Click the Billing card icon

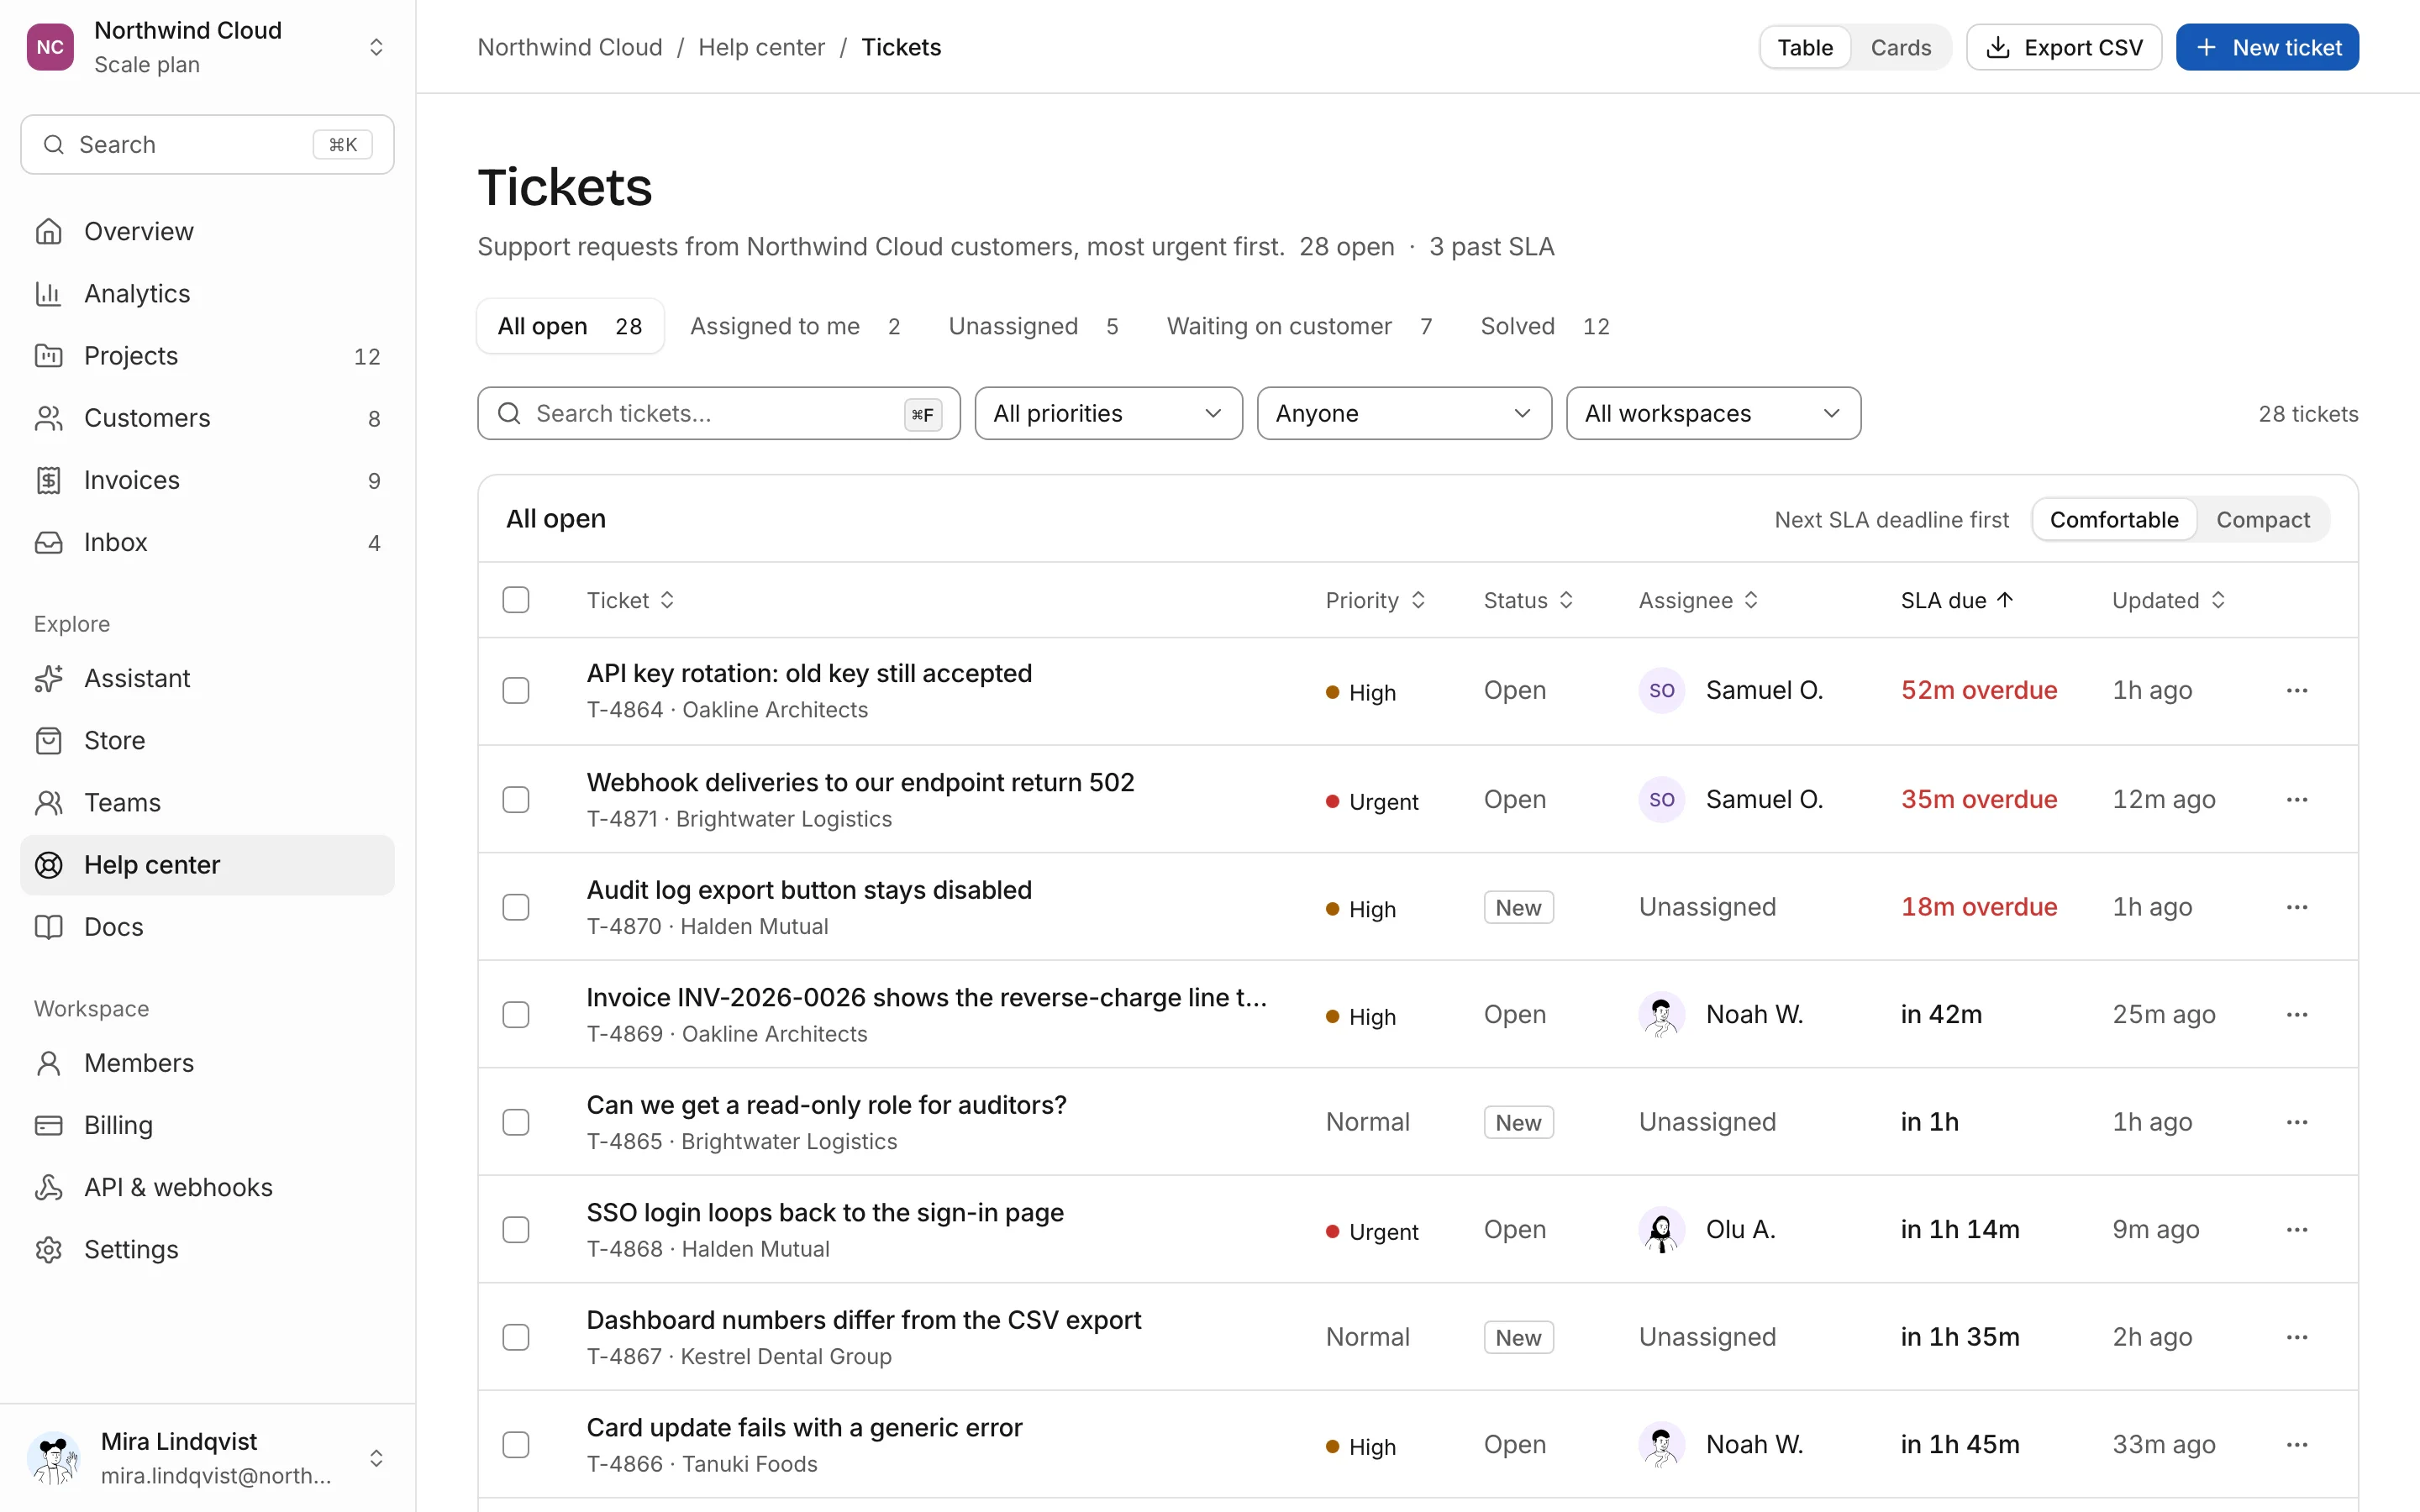(48, 1125)
